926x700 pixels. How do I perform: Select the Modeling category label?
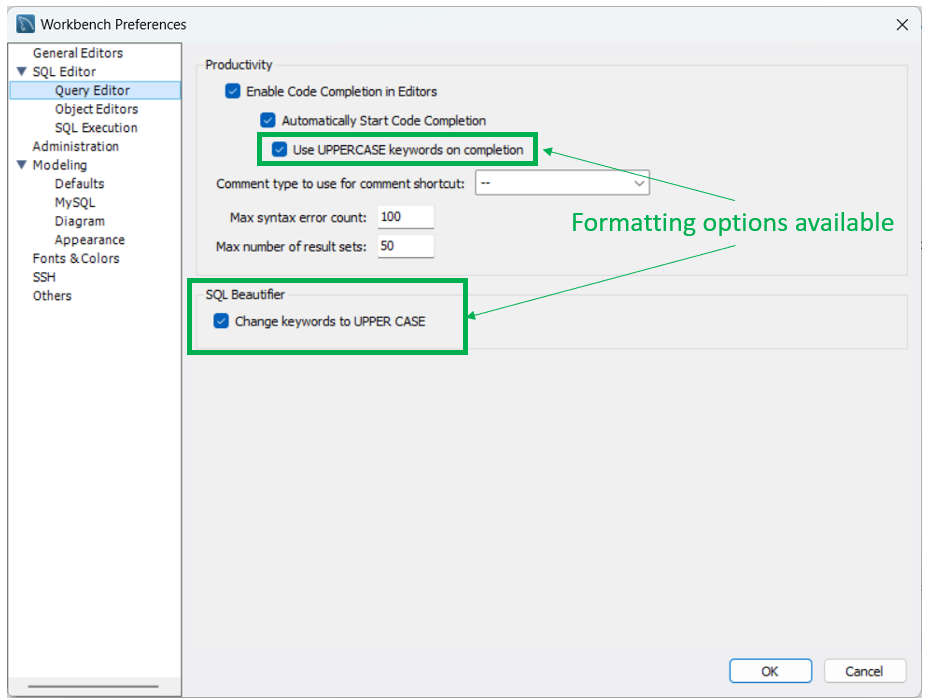(x=60, y=165)
